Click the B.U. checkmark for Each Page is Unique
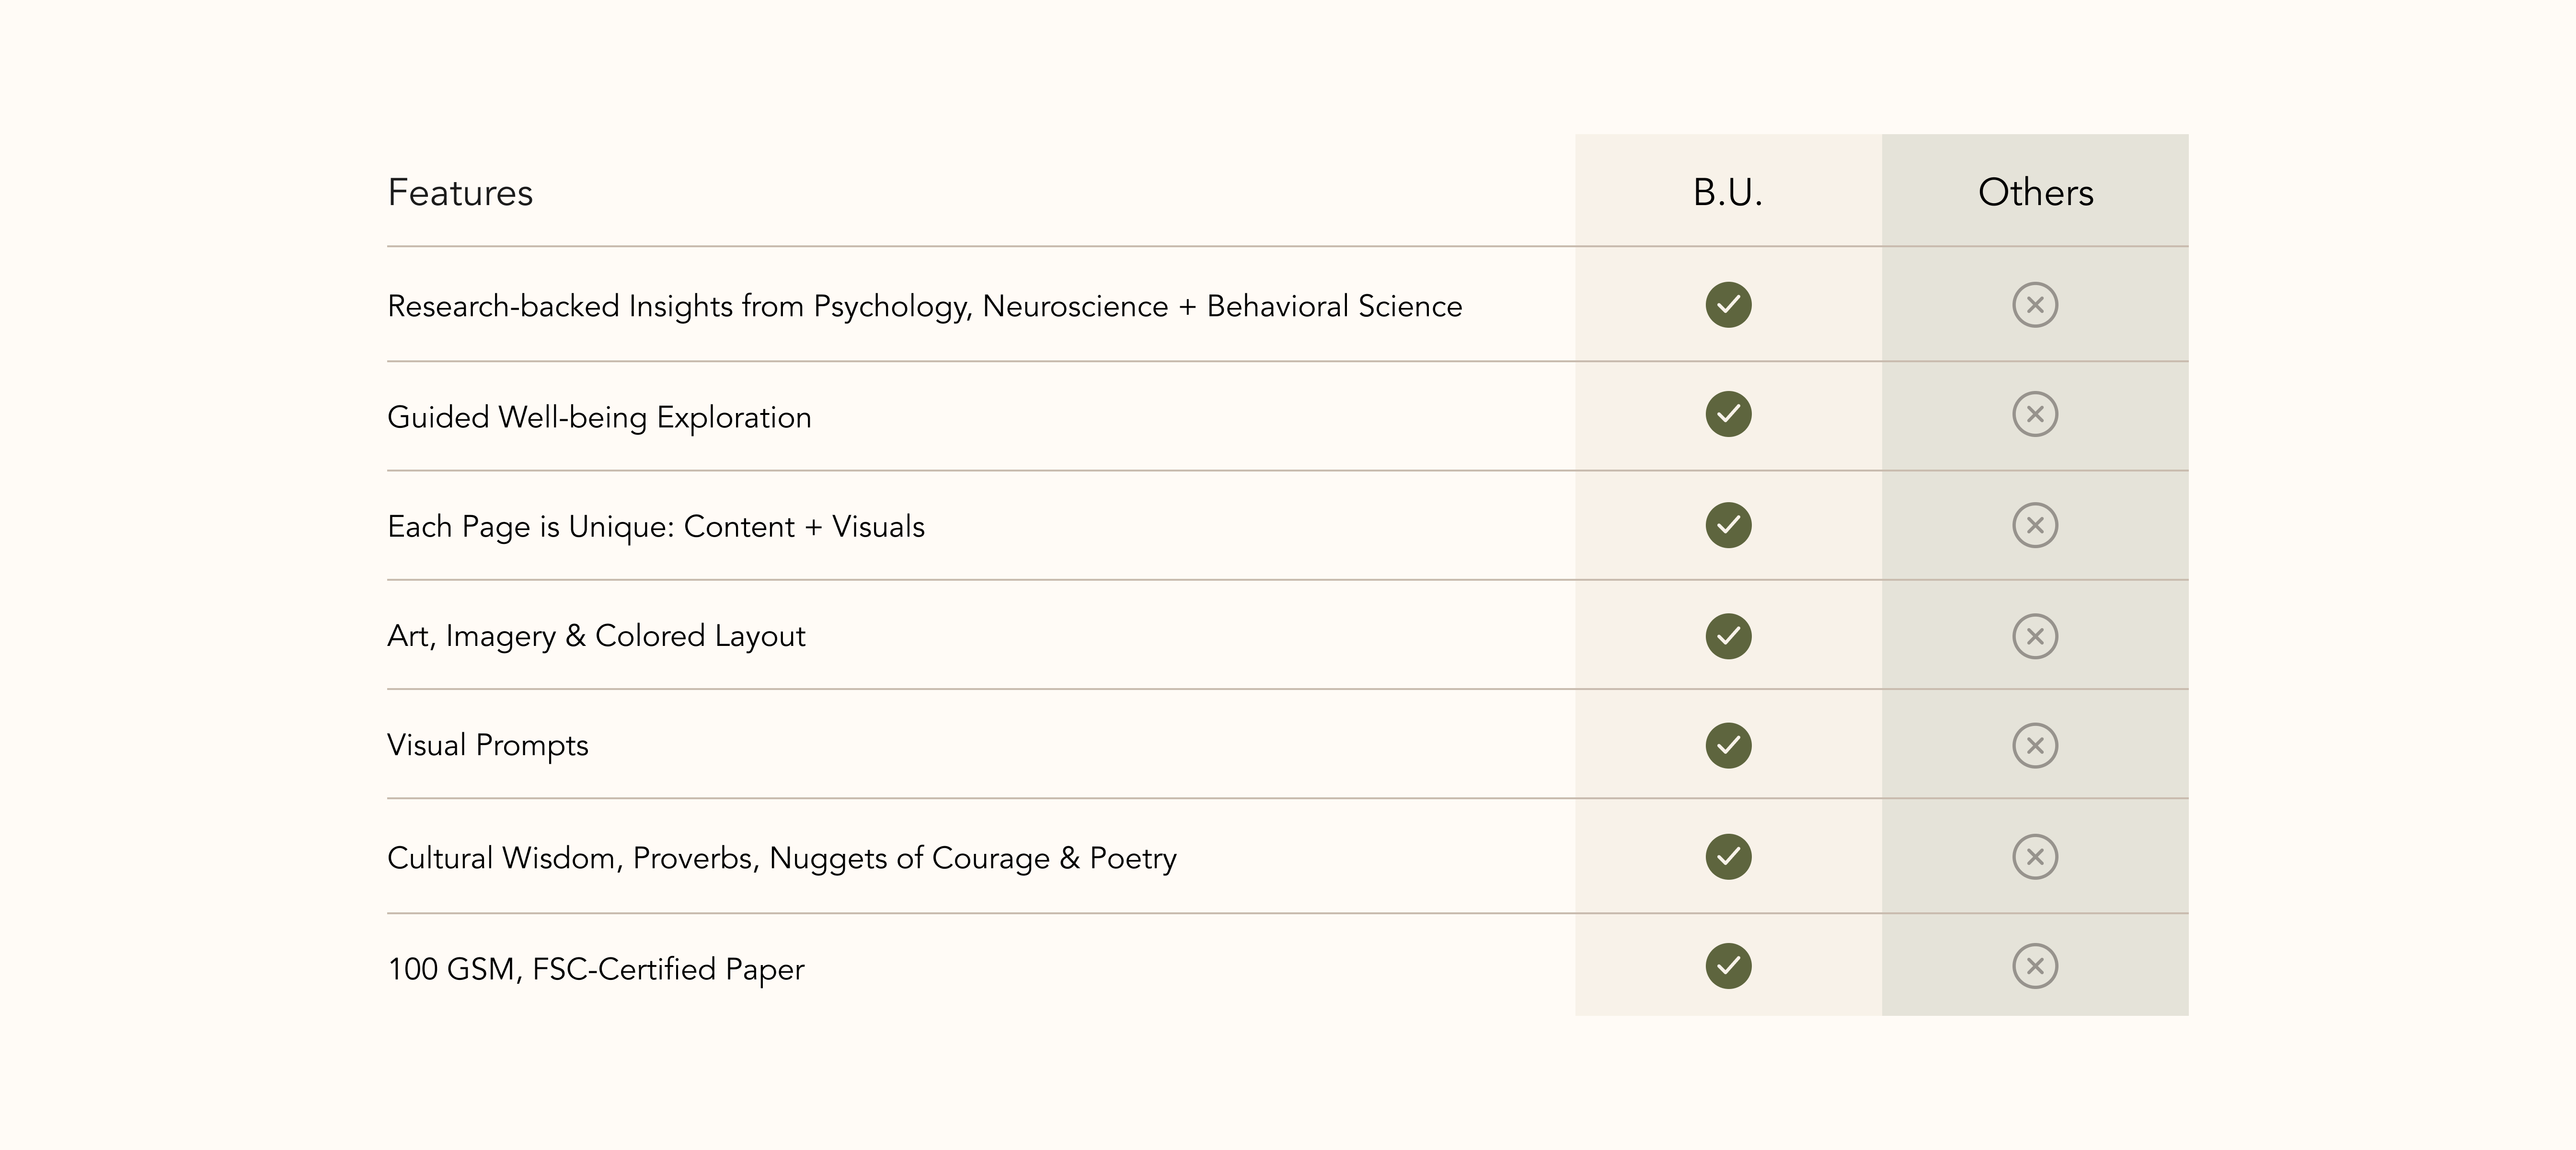The width and height of the screenshot is (2576, 1150). click(x=1728, y=525)
